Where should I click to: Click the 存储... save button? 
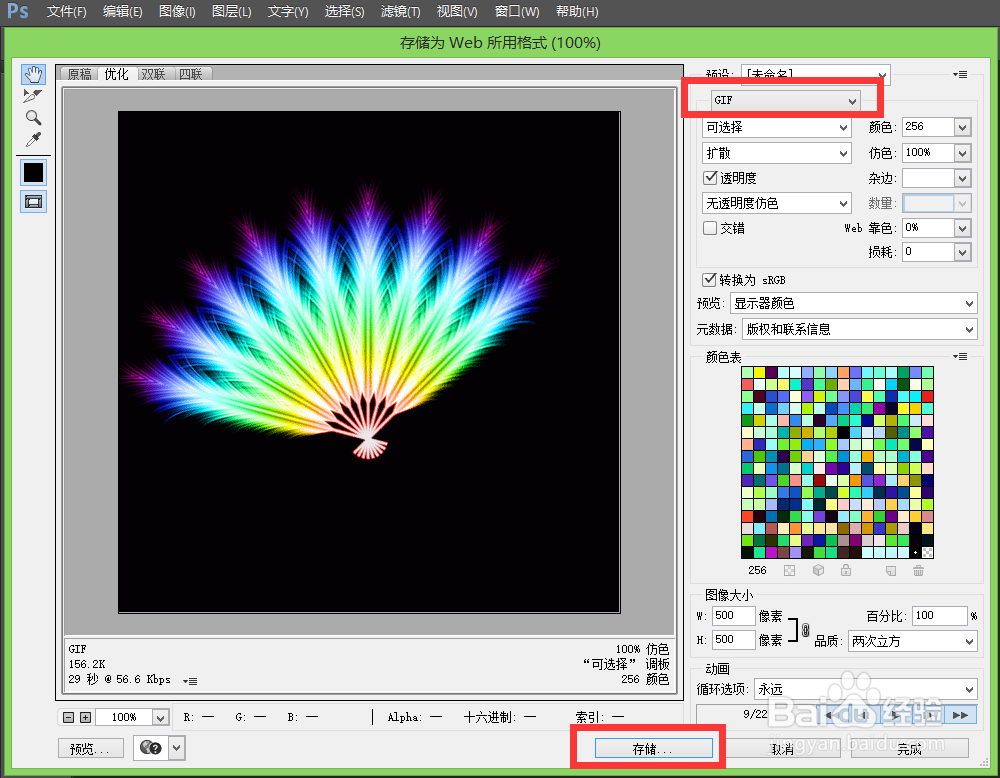(x=653, y=749)
